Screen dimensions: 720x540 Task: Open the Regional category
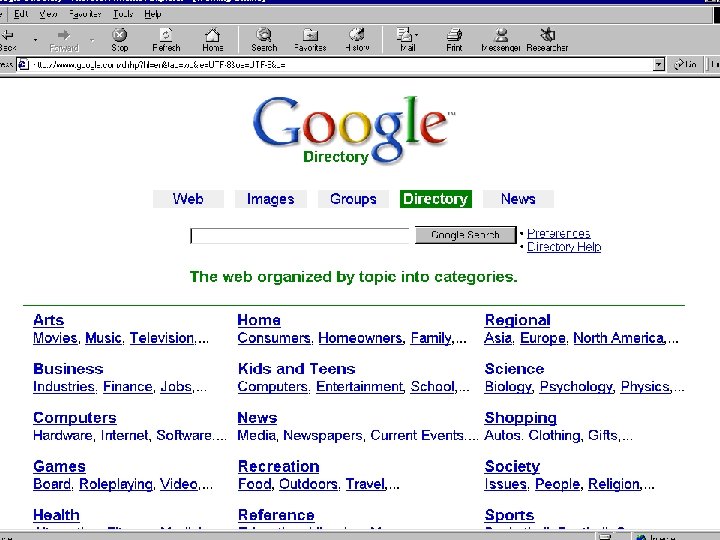(x=518, y=320)
